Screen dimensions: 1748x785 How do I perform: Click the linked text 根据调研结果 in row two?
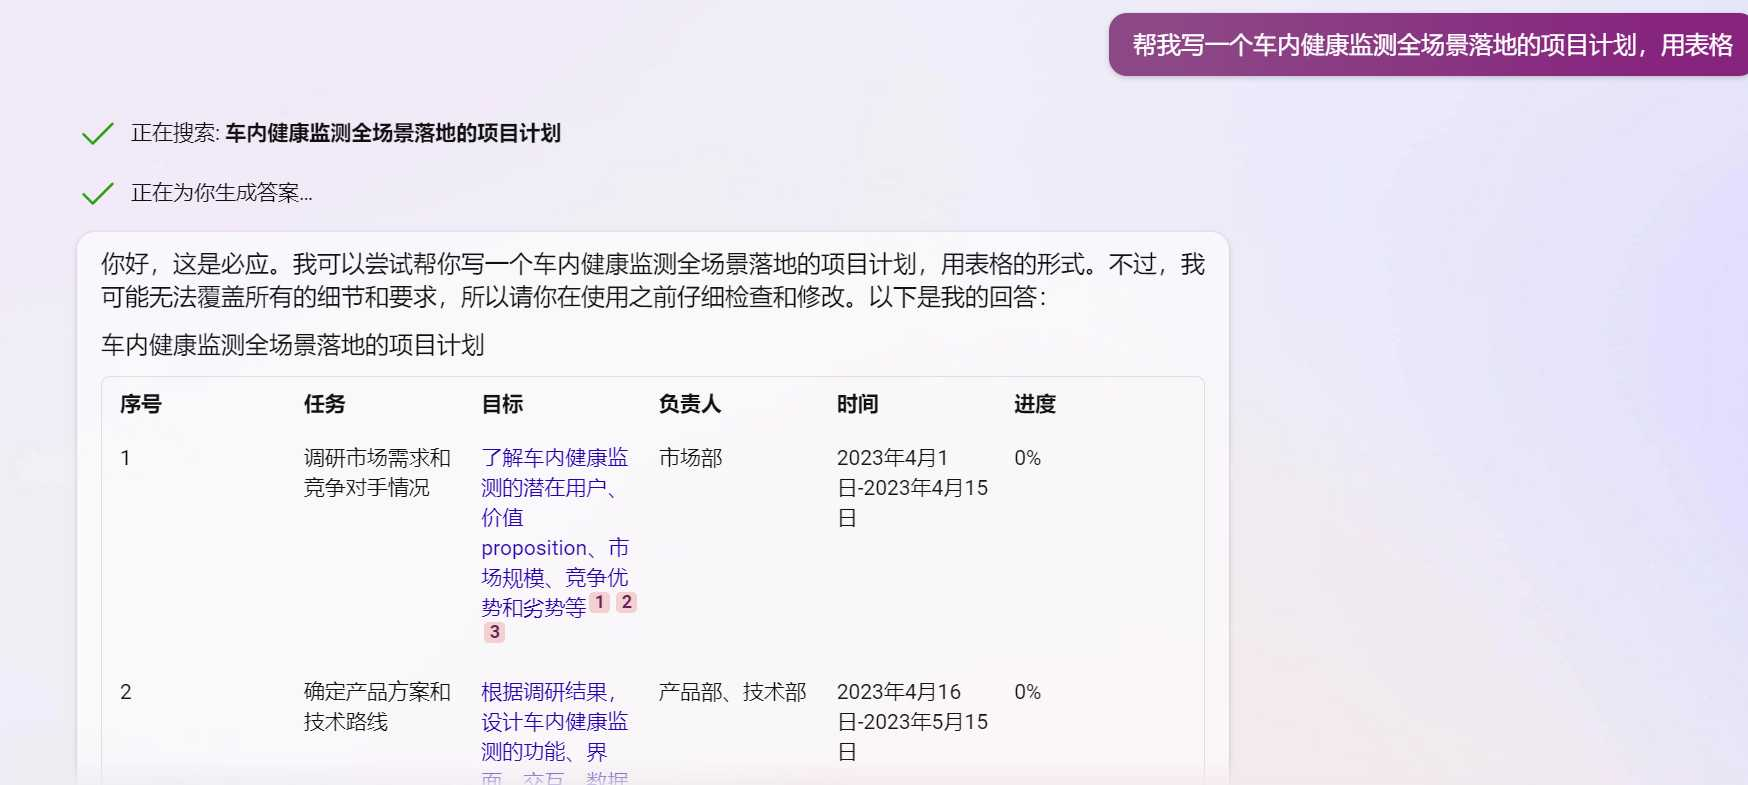click(547, 692)
